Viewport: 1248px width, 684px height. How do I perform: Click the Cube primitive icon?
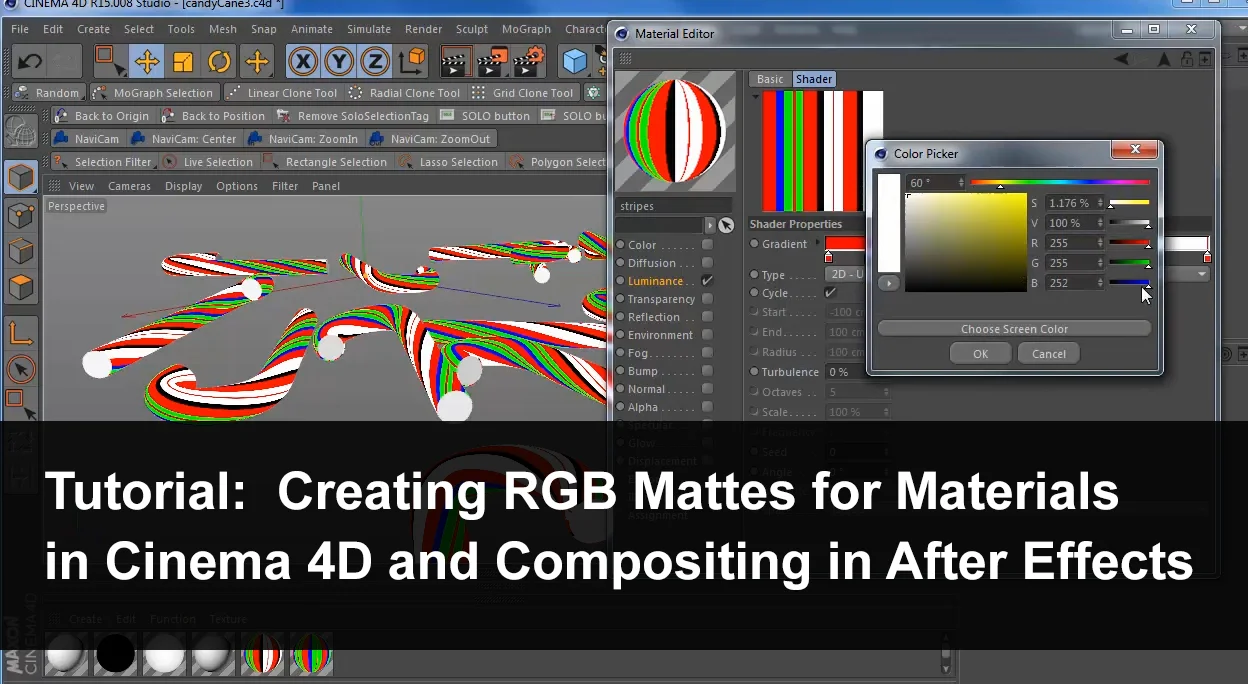click(x=574, y=62)
